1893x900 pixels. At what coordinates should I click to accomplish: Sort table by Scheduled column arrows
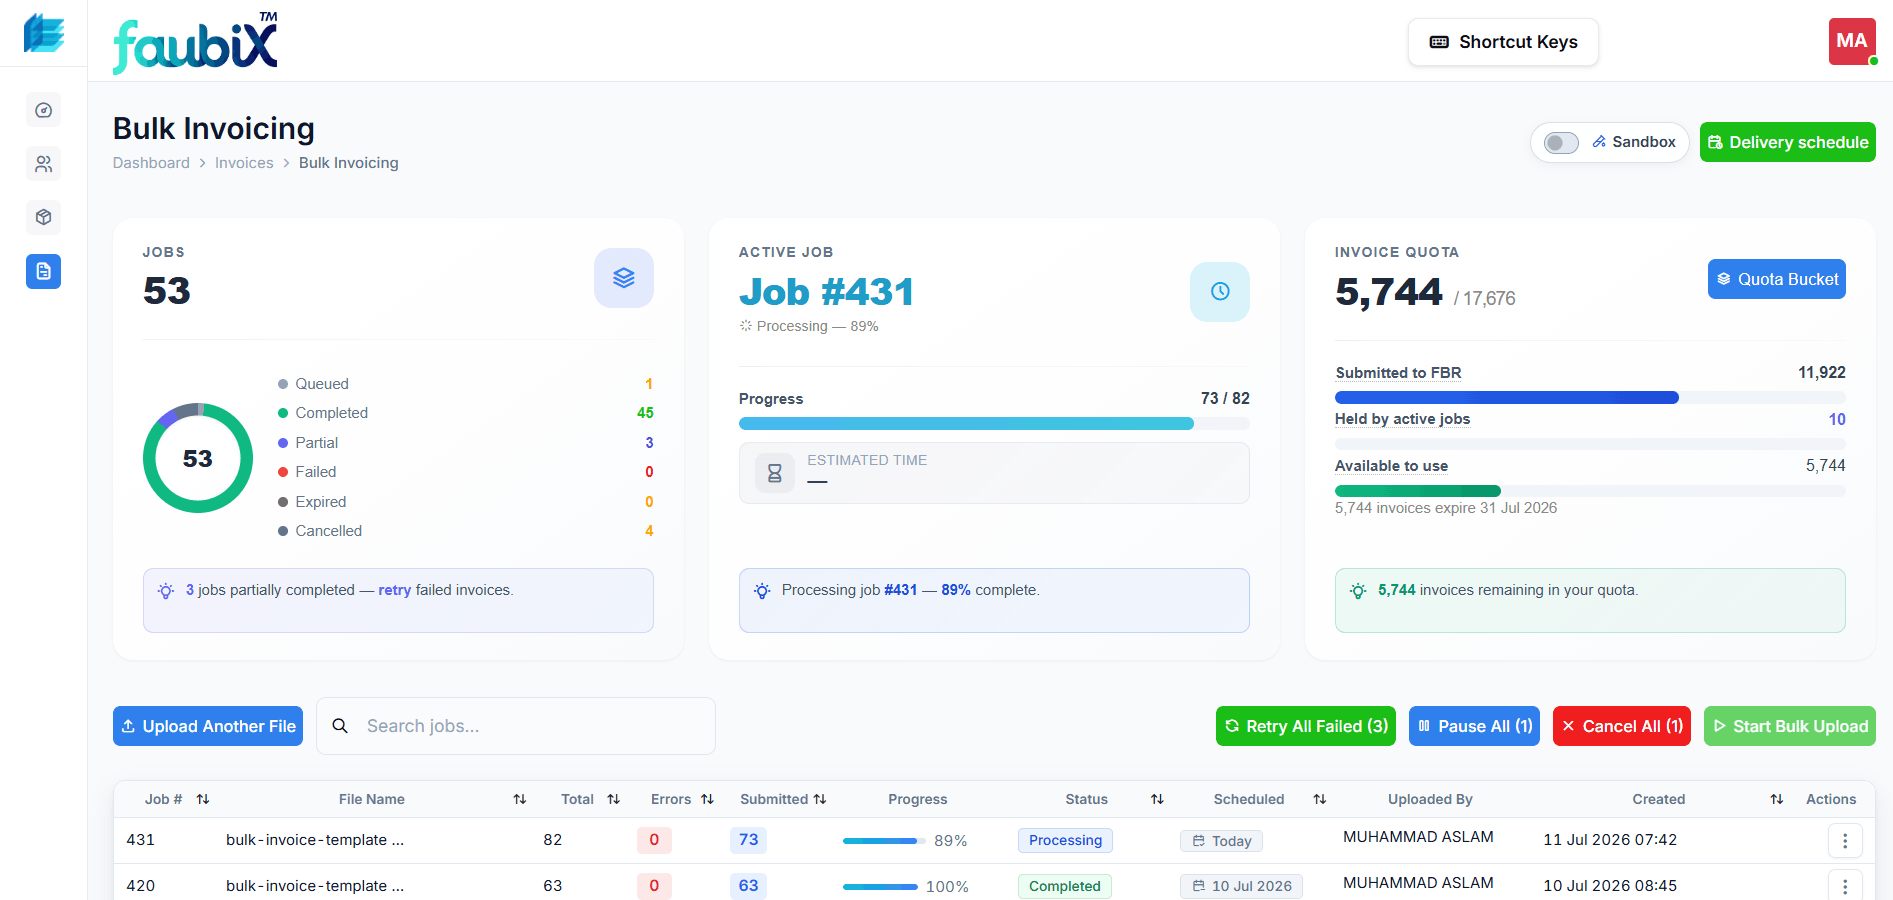click(1320, 799)
